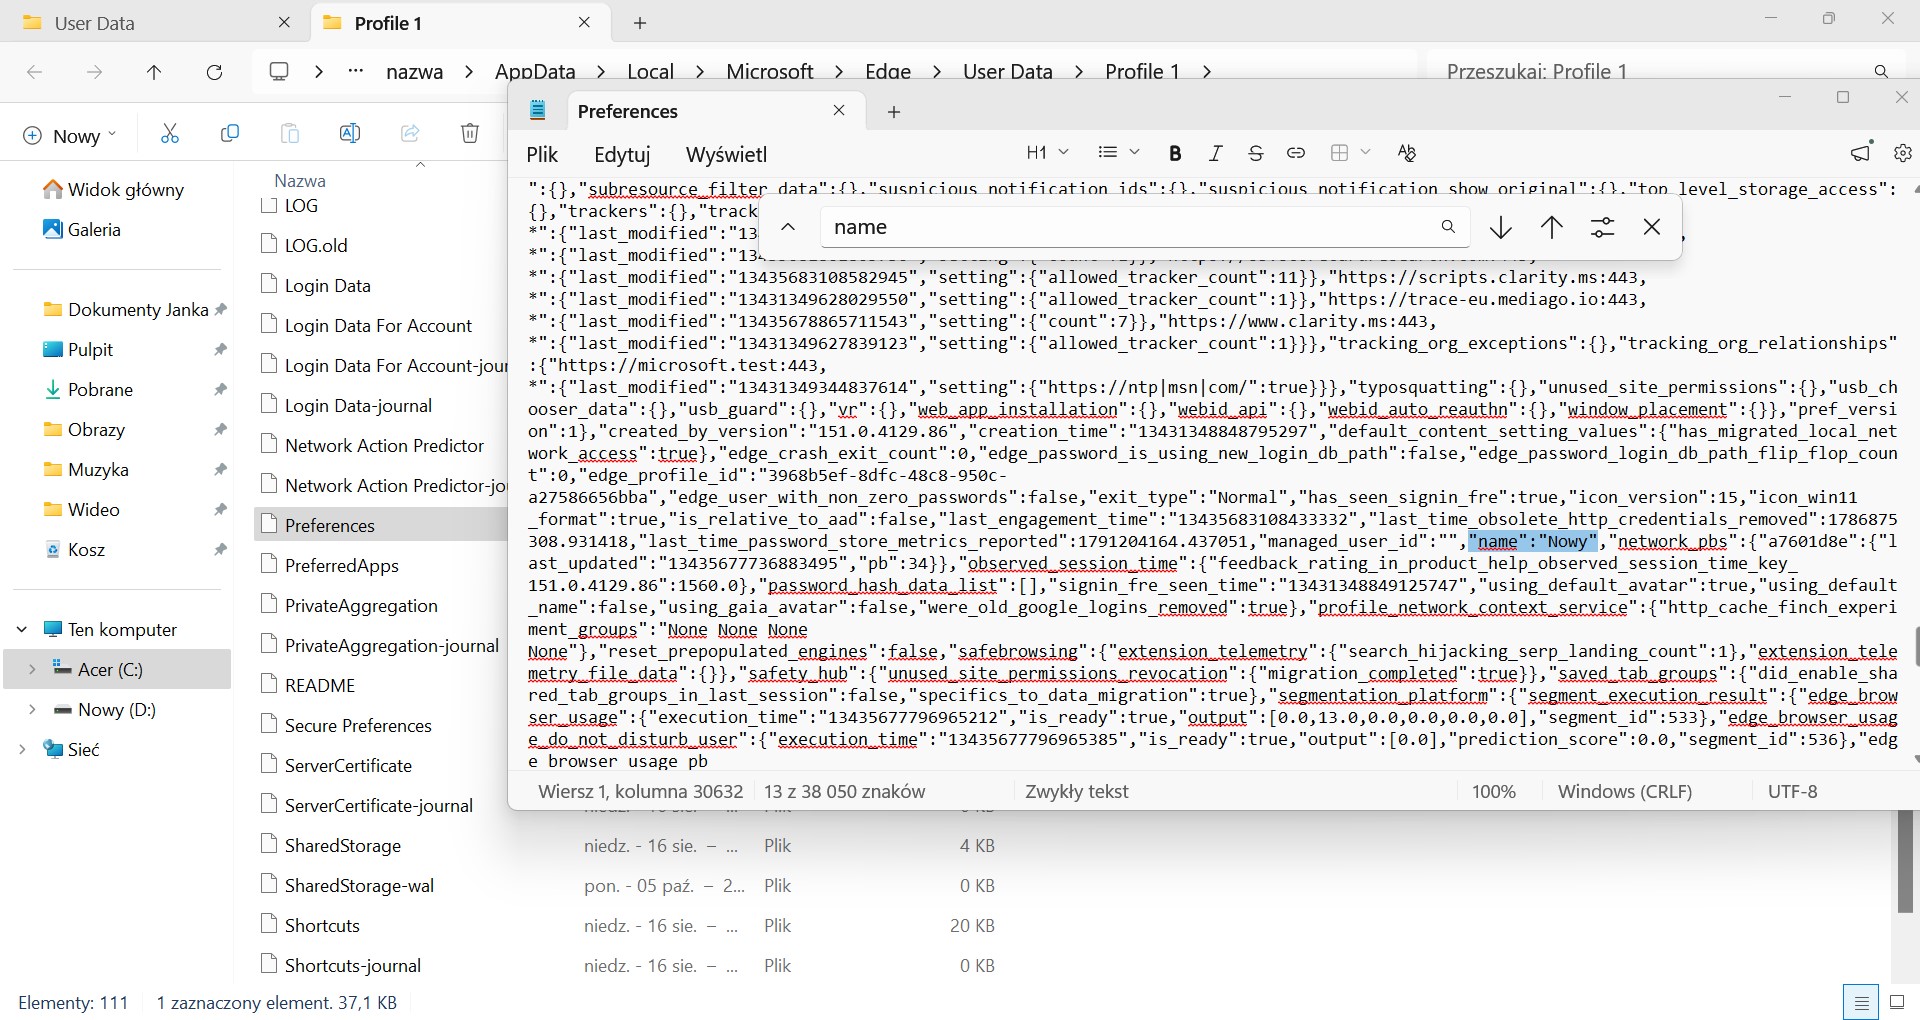The image size is (1920, 1020).
Task: Add a new Notepad tab
Action: click(x=894, y=112)
